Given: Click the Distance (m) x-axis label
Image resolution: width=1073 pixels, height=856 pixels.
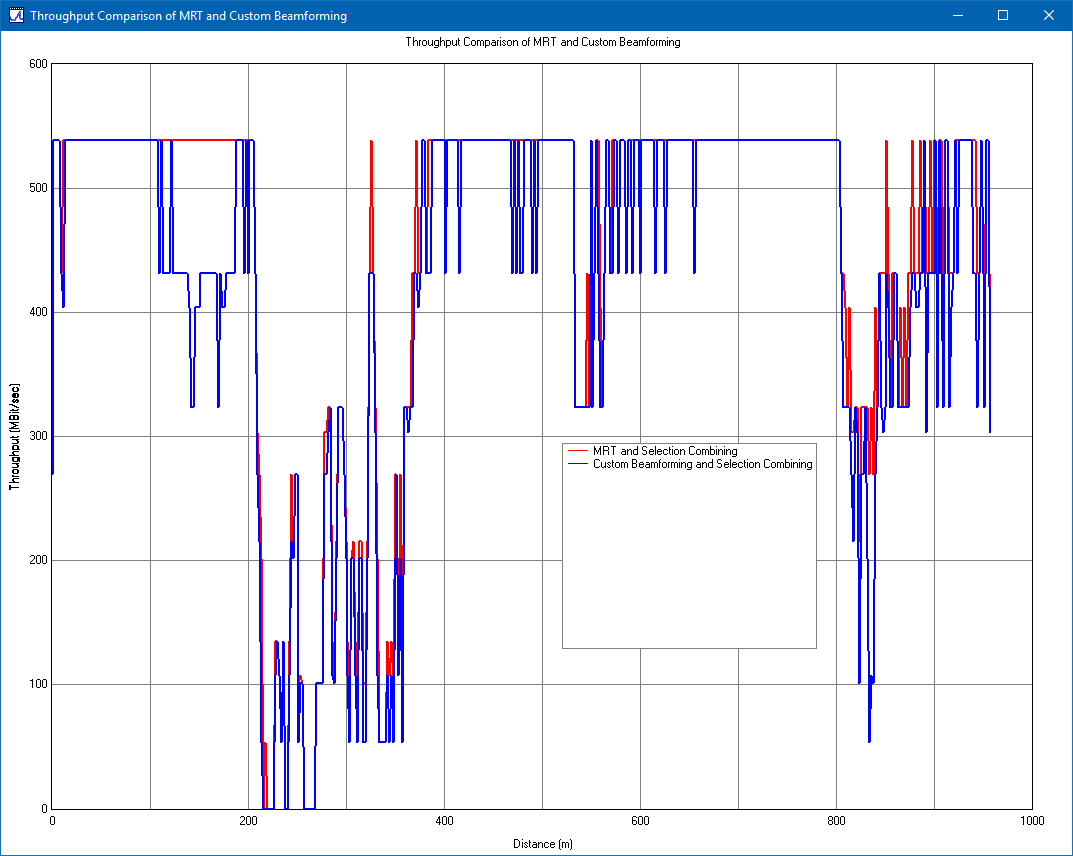Looking at the screenshot, I should click(x=543, y=844).
